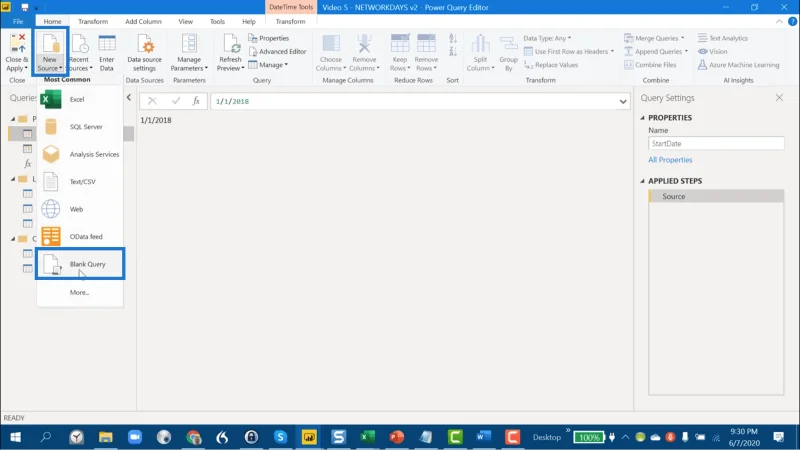Open the Help question mark icon
Screen dimensions: 800x450
point(792,21)
